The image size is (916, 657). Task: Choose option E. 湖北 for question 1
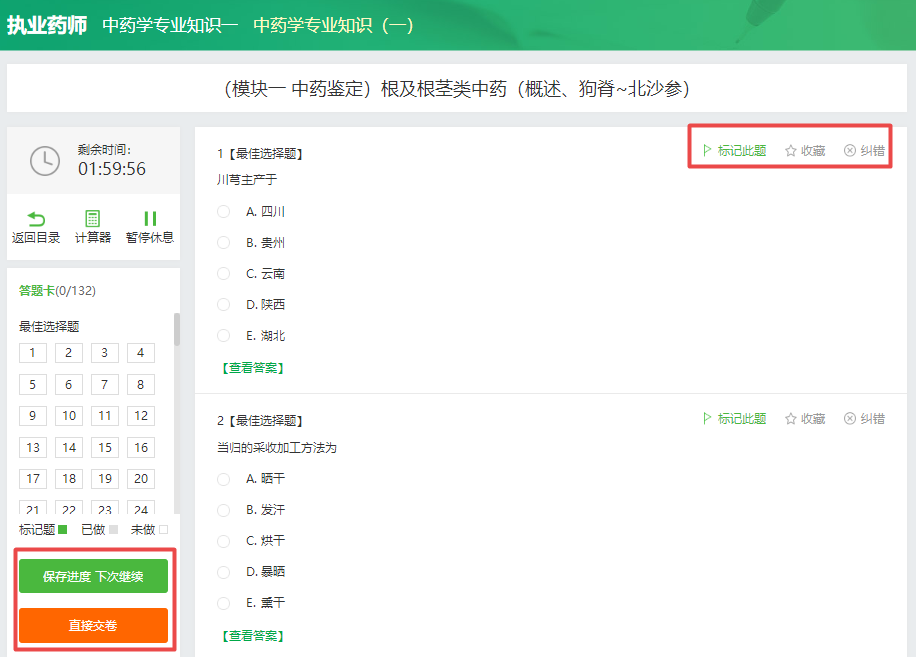point(224,336)
